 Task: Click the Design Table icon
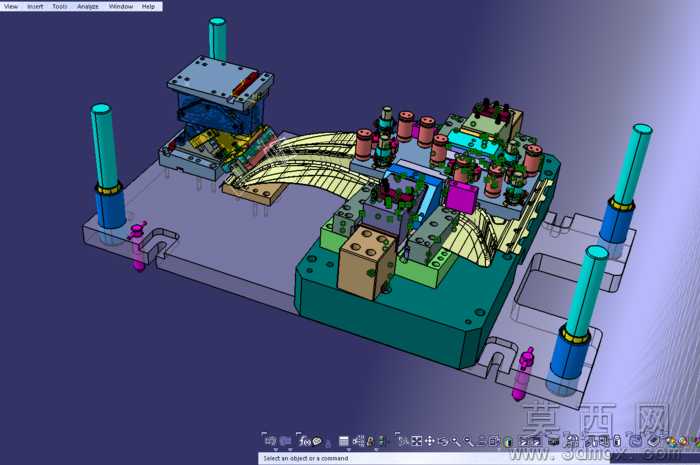344,441
